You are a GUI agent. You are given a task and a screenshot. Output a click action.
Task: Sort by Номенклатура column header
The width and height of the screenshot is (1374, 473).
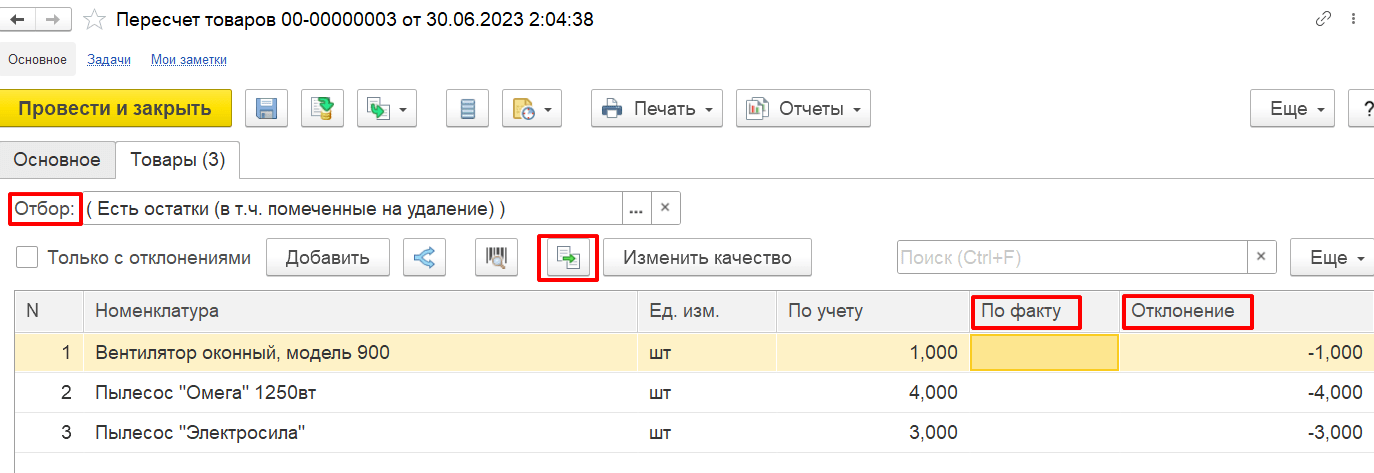click(361, 311)
